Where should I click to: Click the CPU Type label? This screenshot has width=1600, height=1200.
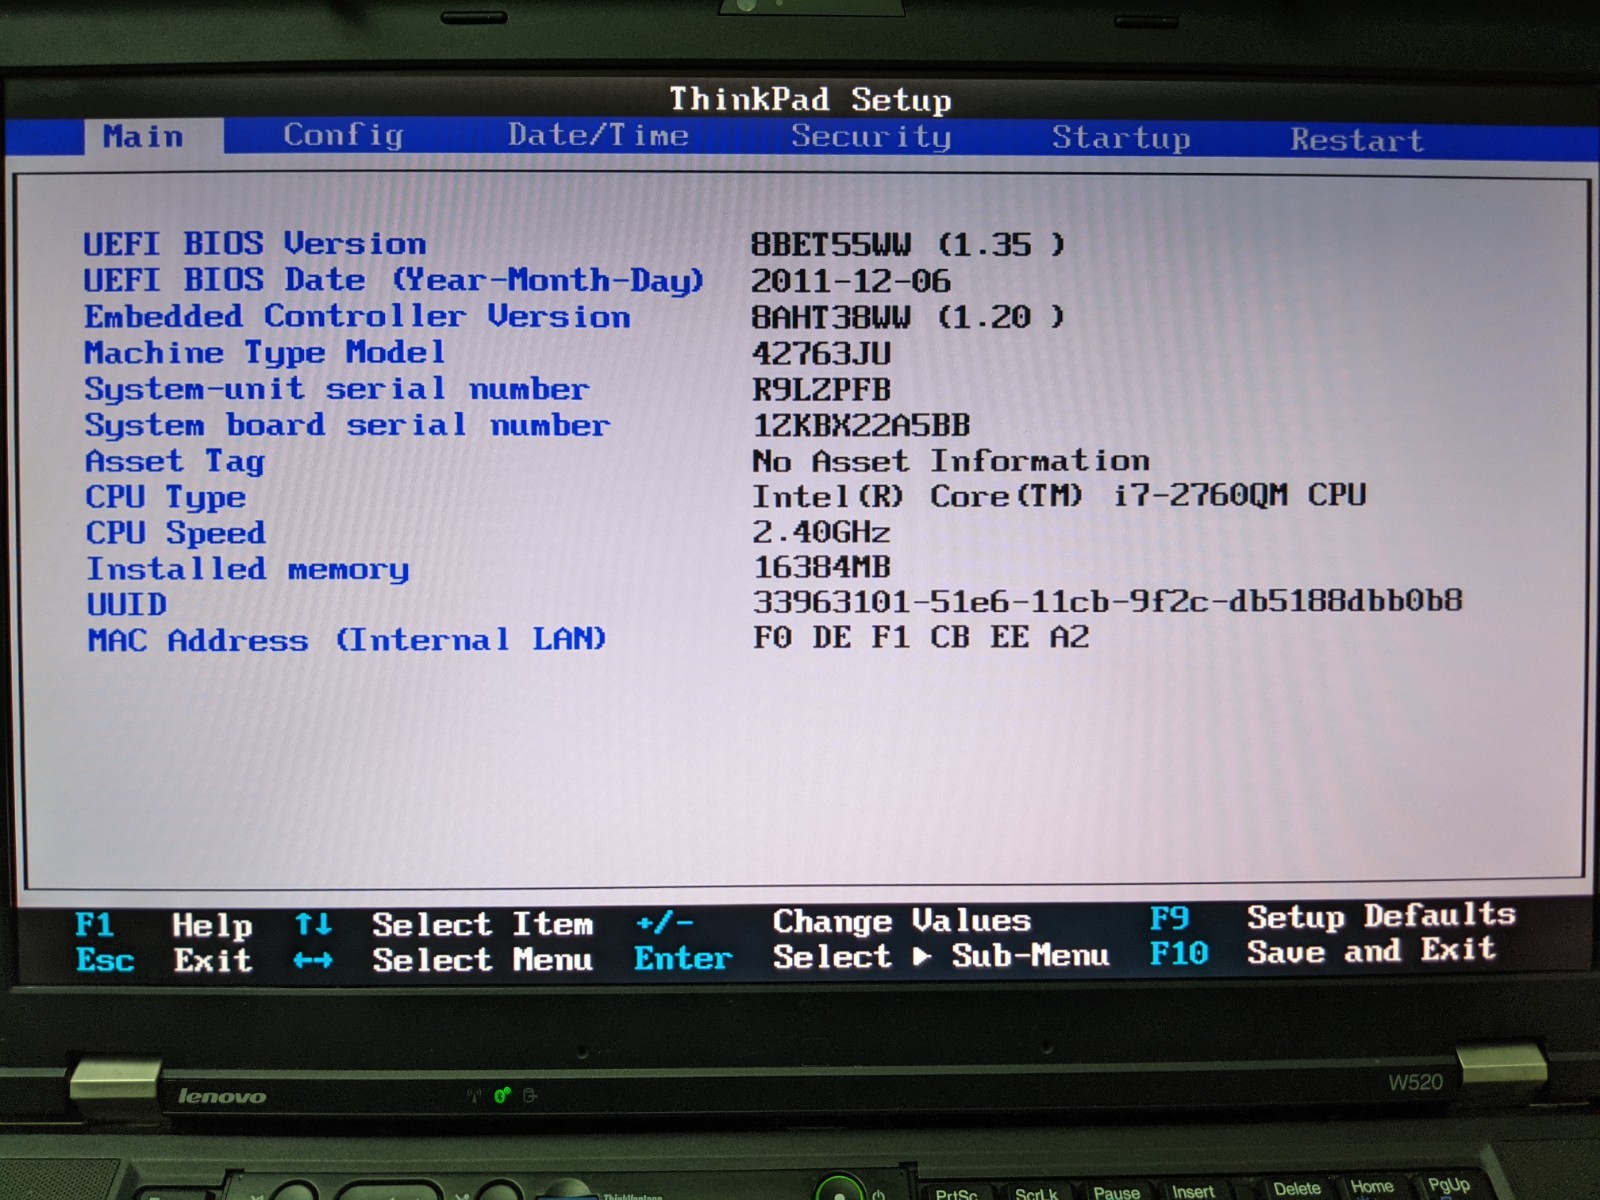point(165,497)
